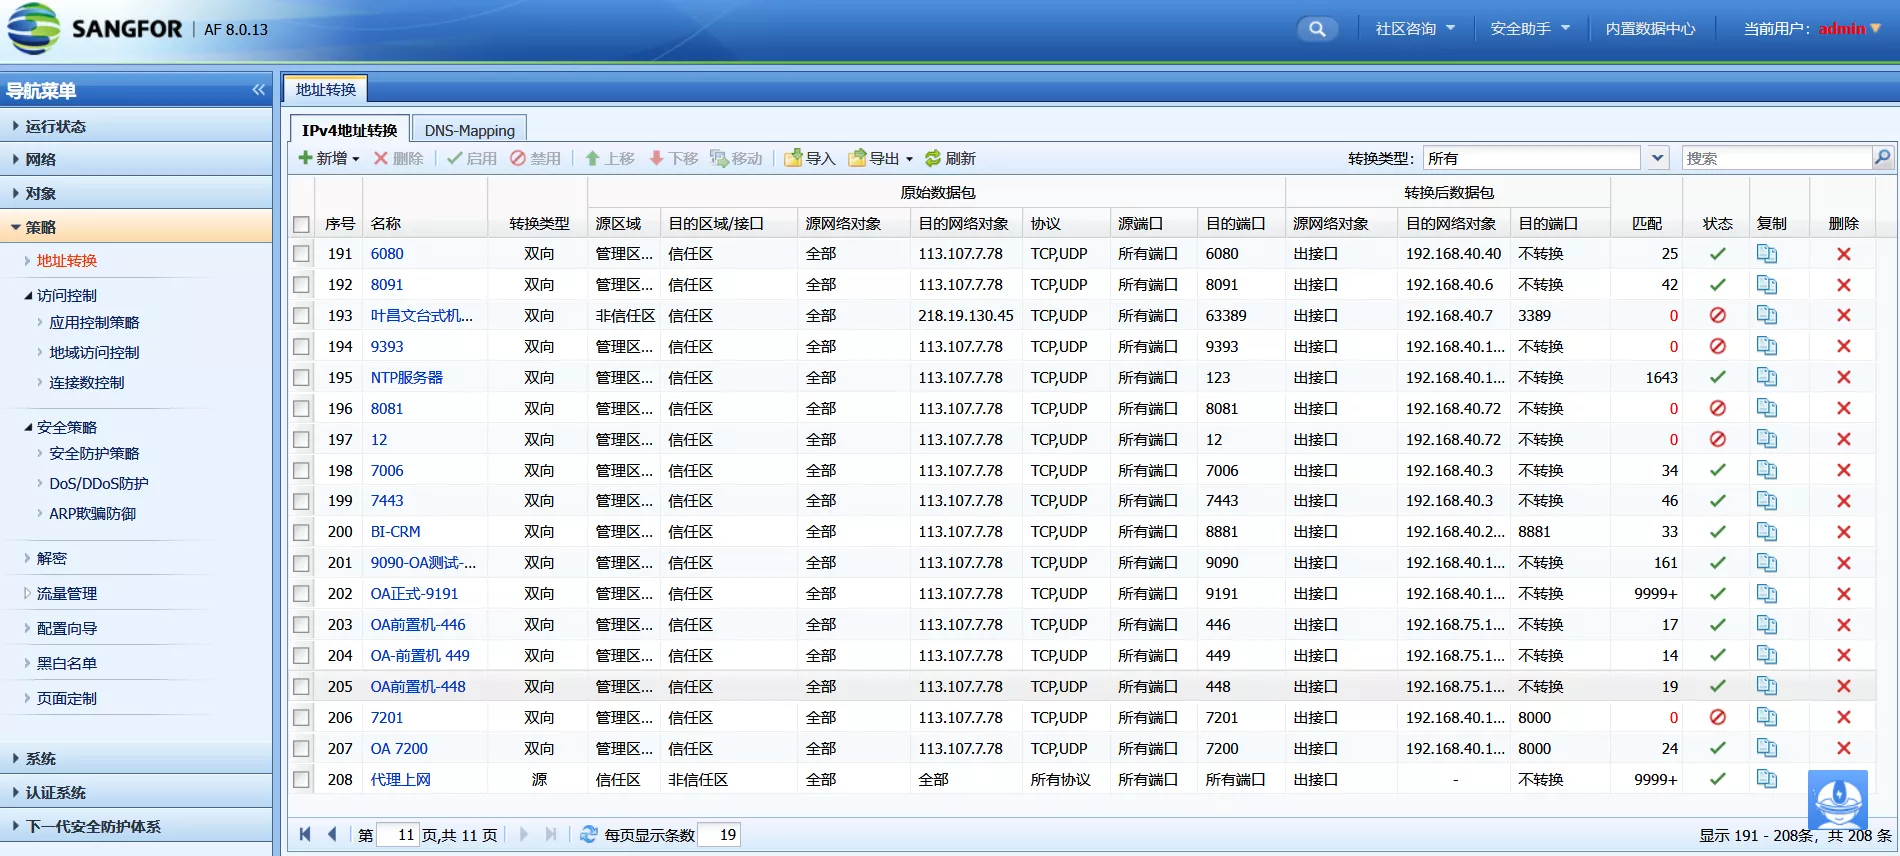Open the floating robot assistant icon
The height and width of the screenshot is (856, 1900).
(x=1837, y=800)
